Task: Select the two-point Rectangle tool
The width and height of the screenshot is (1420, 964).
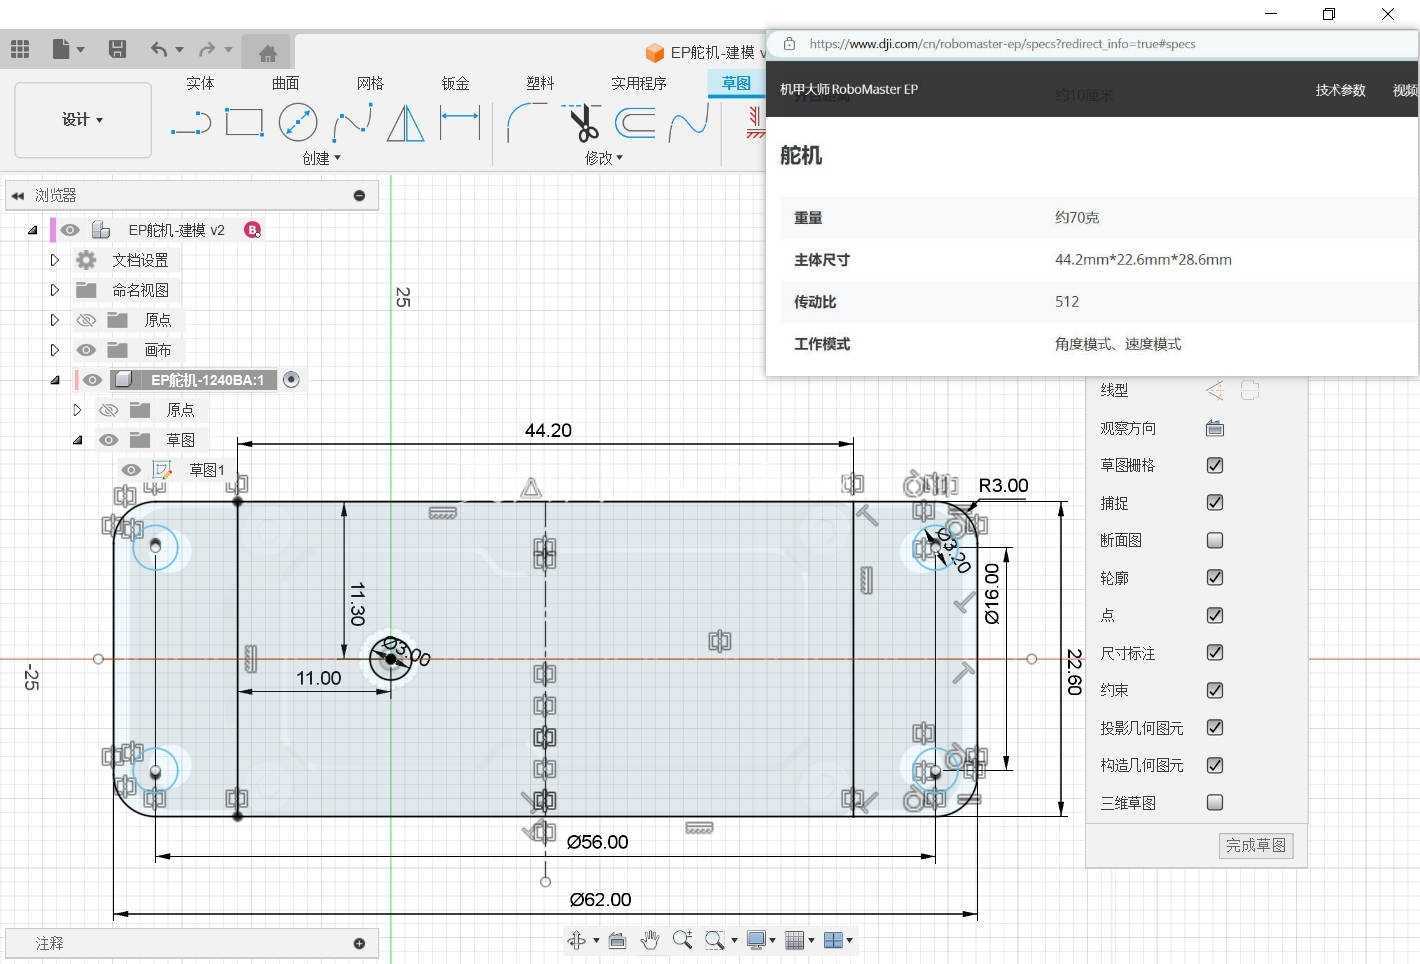Action: click(244, 123)
